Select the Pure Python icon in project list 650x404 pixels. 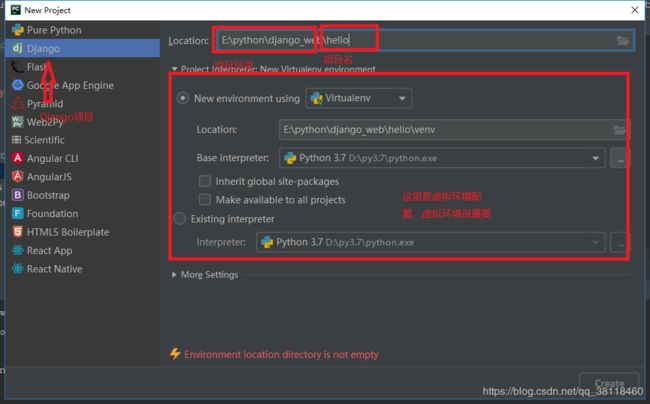(x=18, y=30)
